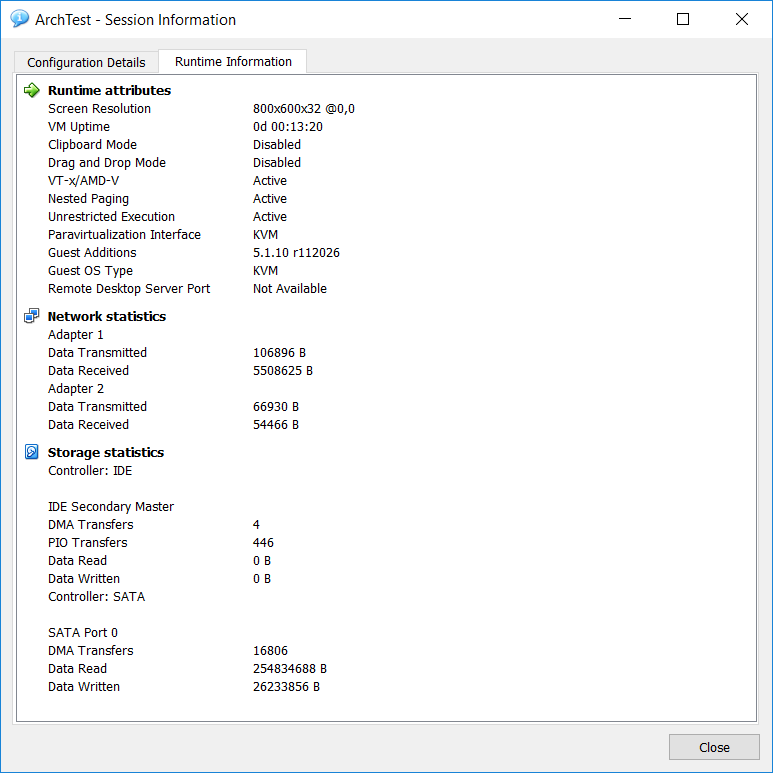The image size is (773, 773).
Task: Click the Network statistics heading
Action: coord(107,316)
